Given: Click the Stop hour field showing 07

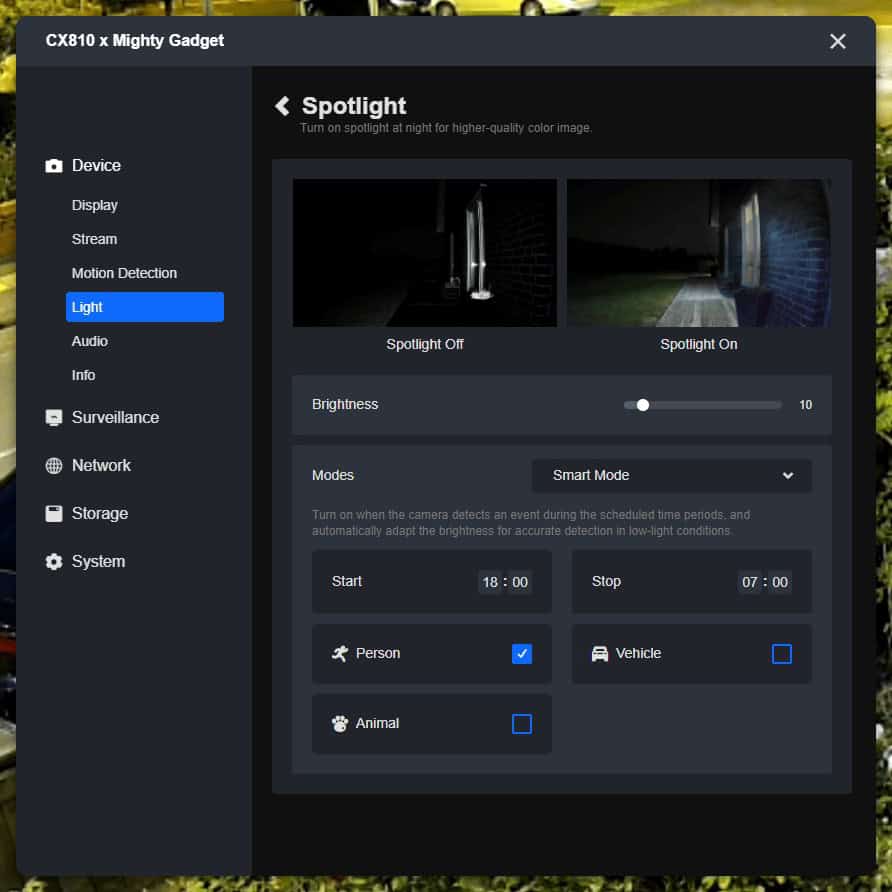Looking at the screenshot, I should pos(750,582).
